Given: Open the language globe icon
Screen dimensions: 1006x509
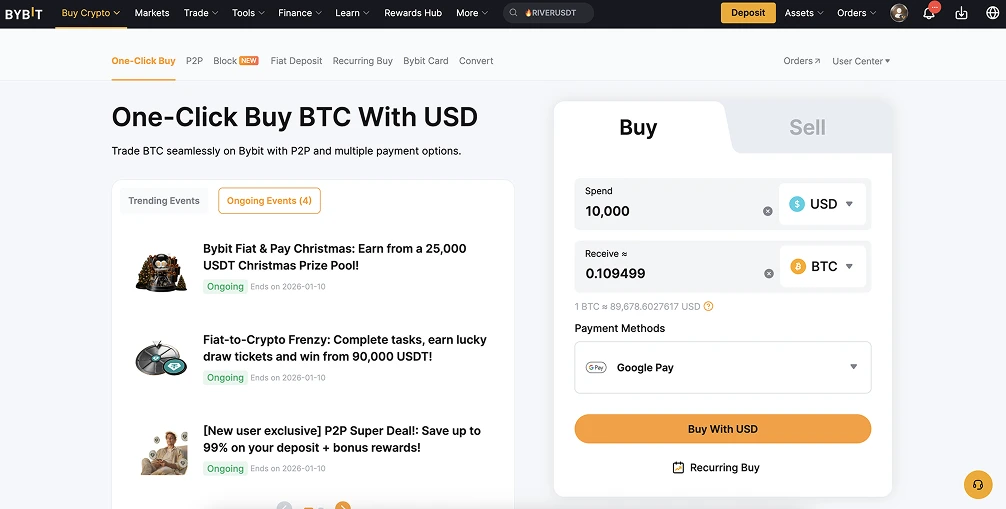Looking at the screenshot, I should 993,13.
